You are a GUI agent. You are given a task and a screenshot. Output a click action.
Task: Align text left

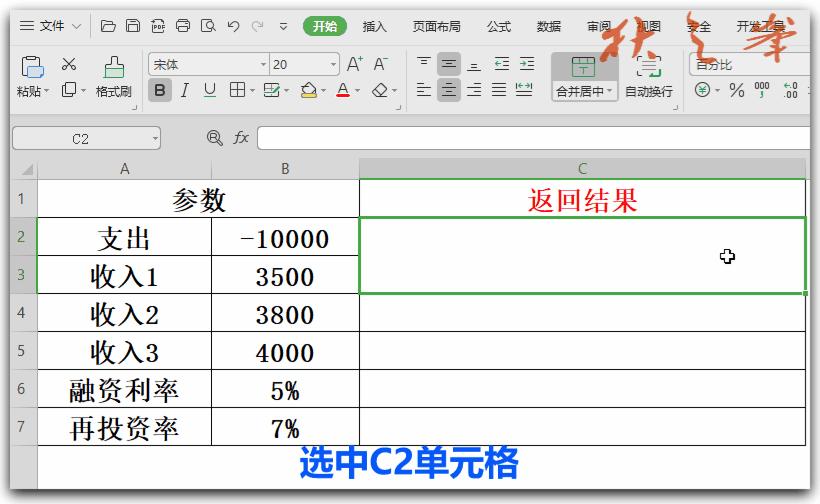[x=424, y=90]
